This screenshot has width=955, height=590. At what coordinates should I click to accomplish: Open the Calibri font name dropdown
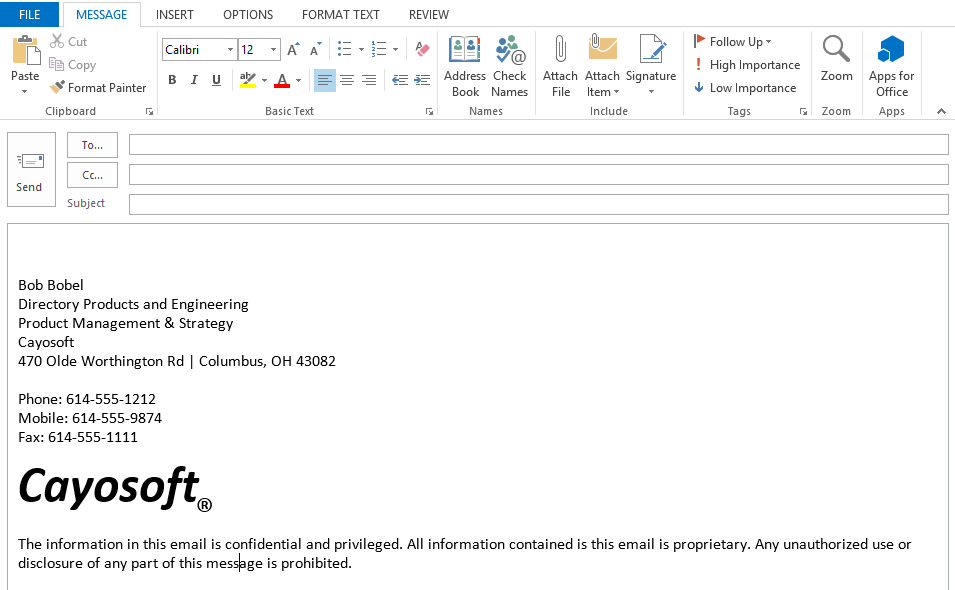coord(230,49)
